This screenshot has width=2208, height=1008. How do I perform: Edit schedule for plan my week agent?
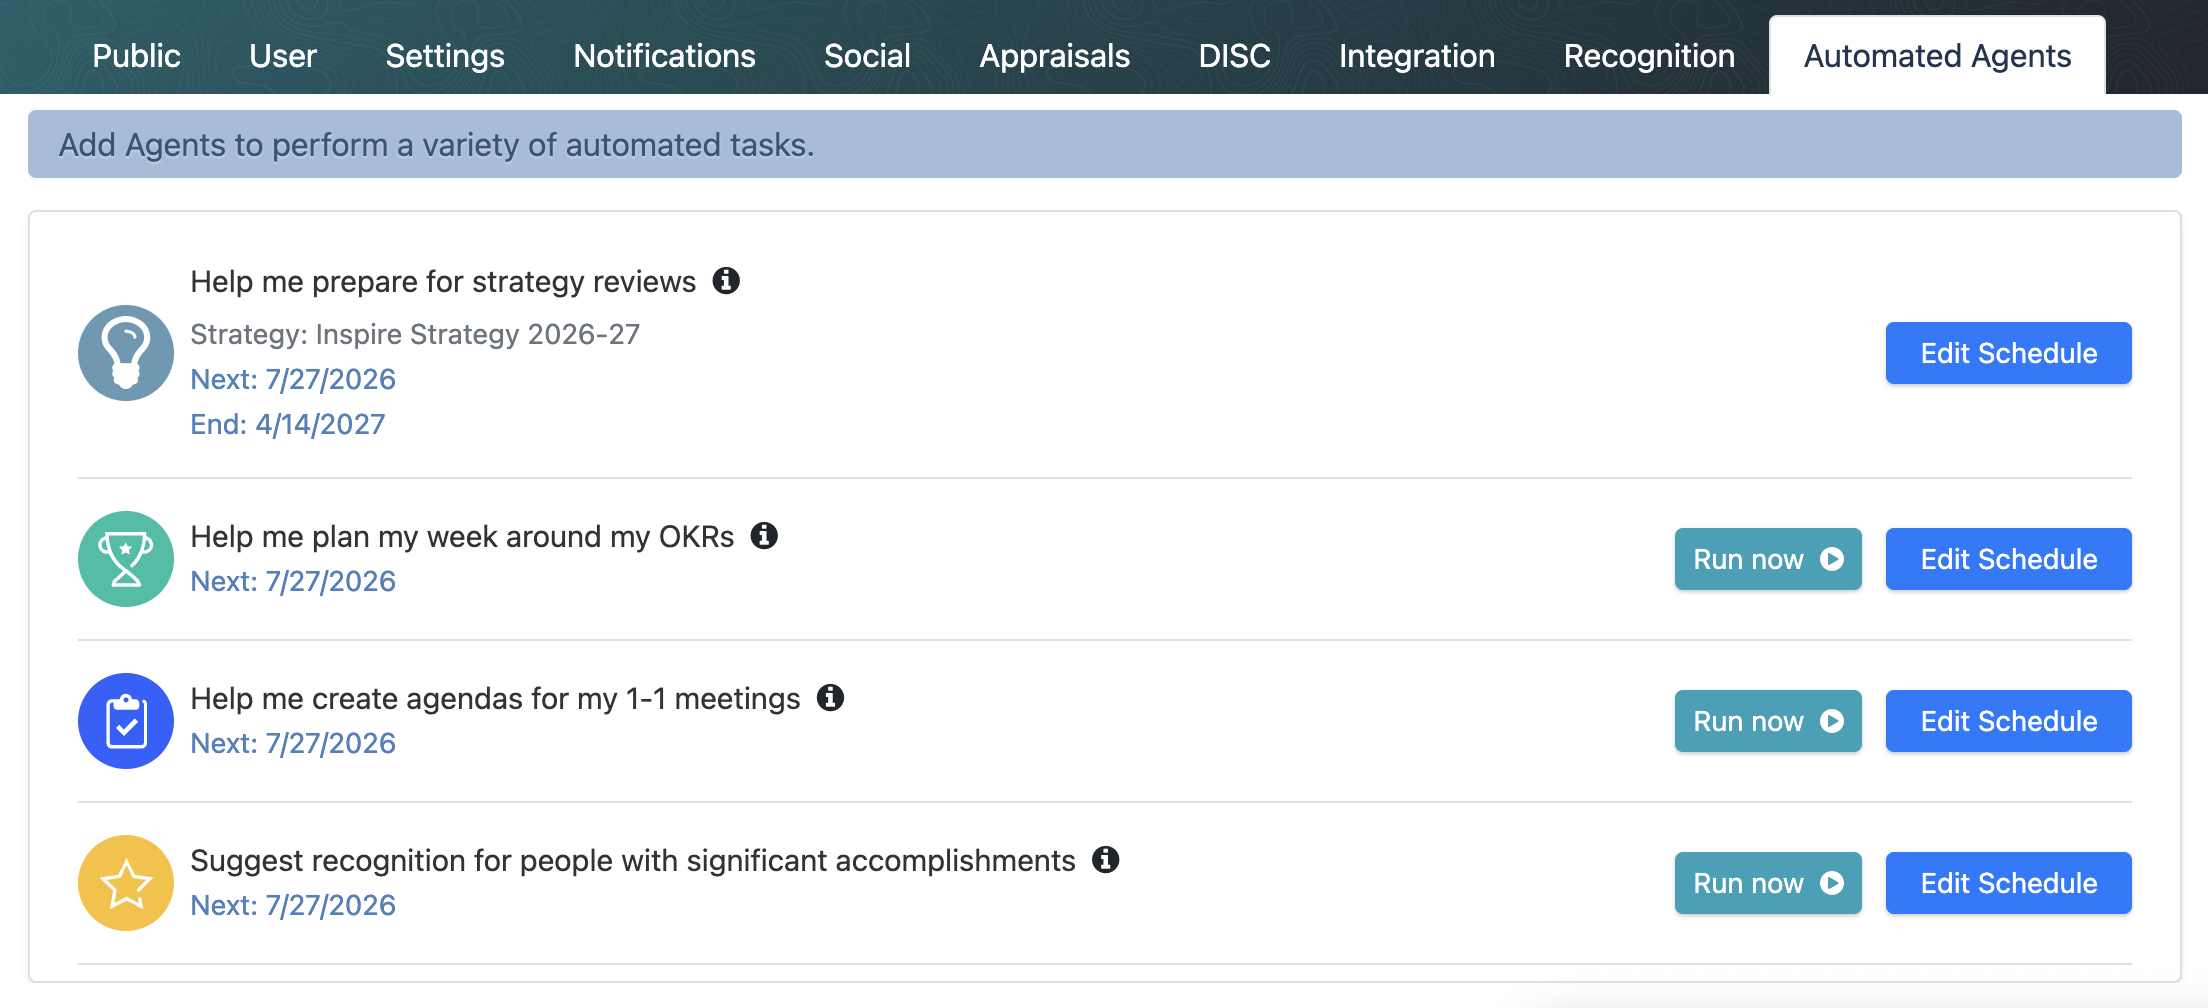click(x=2009, y=559)
